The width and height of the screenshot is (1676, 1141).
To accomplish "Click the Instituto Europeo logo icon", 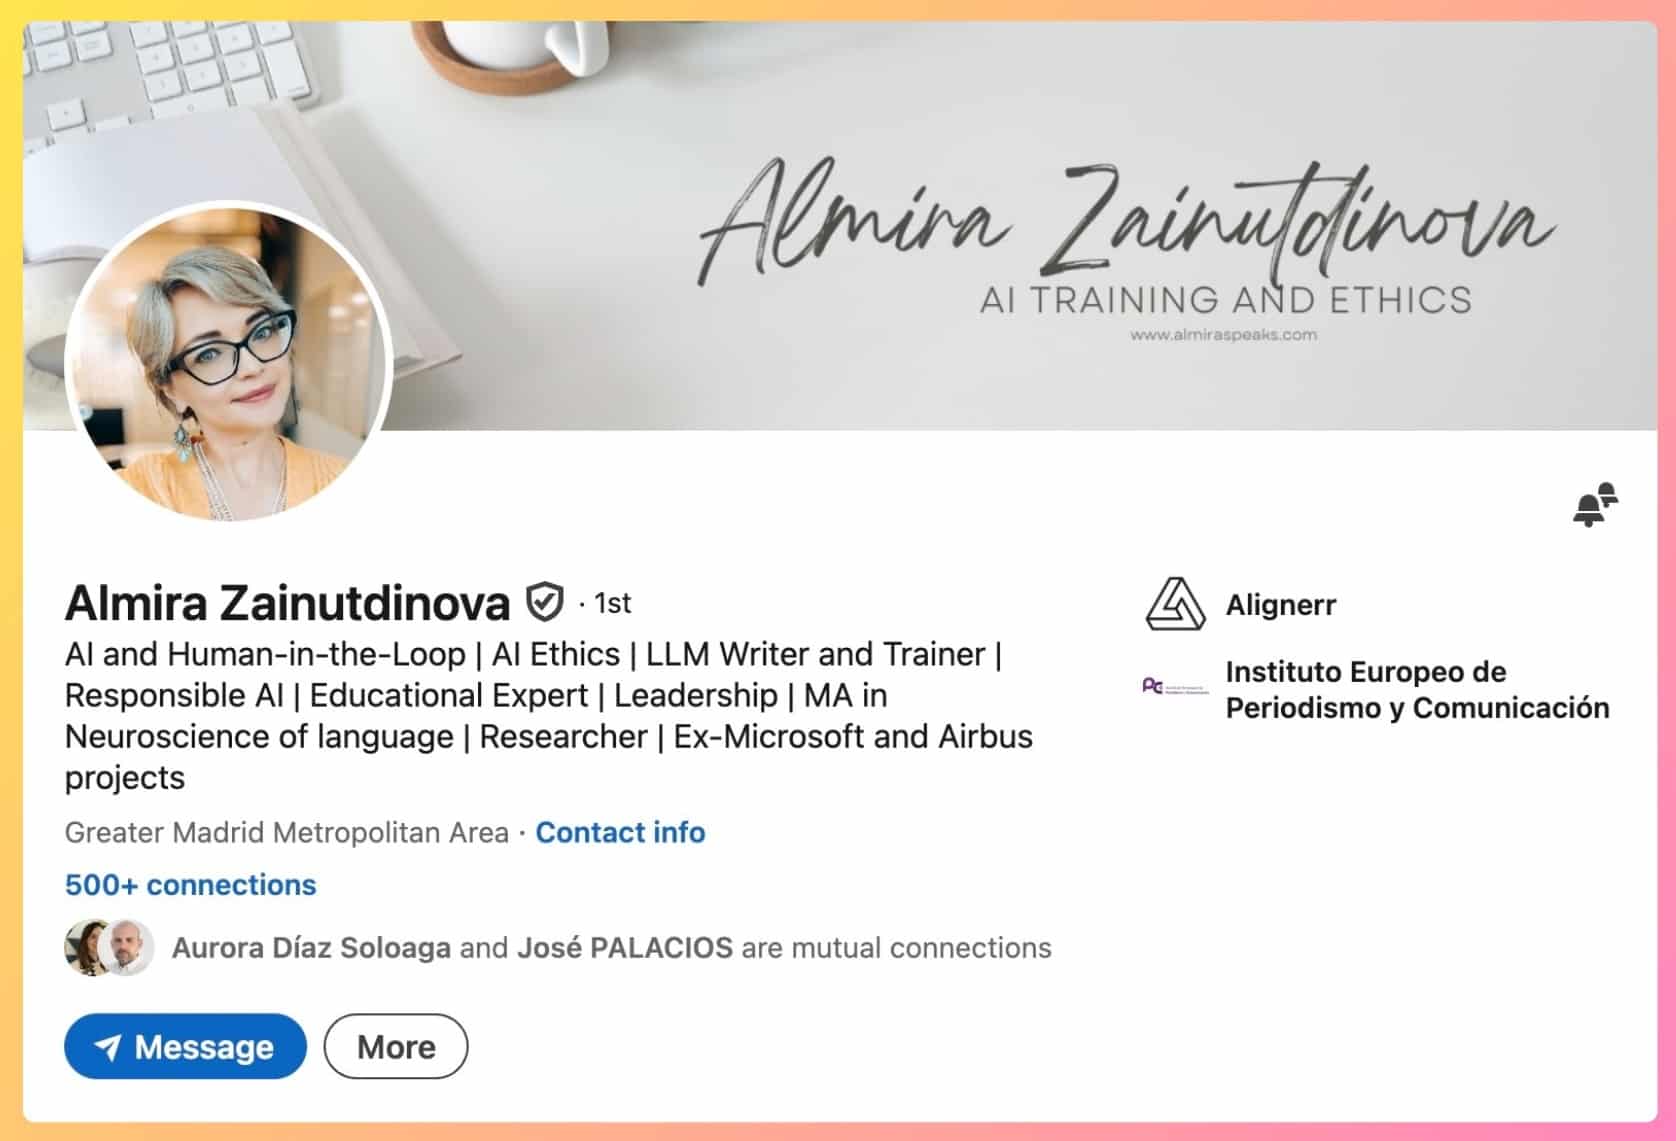I will [x=1175, y=687].
